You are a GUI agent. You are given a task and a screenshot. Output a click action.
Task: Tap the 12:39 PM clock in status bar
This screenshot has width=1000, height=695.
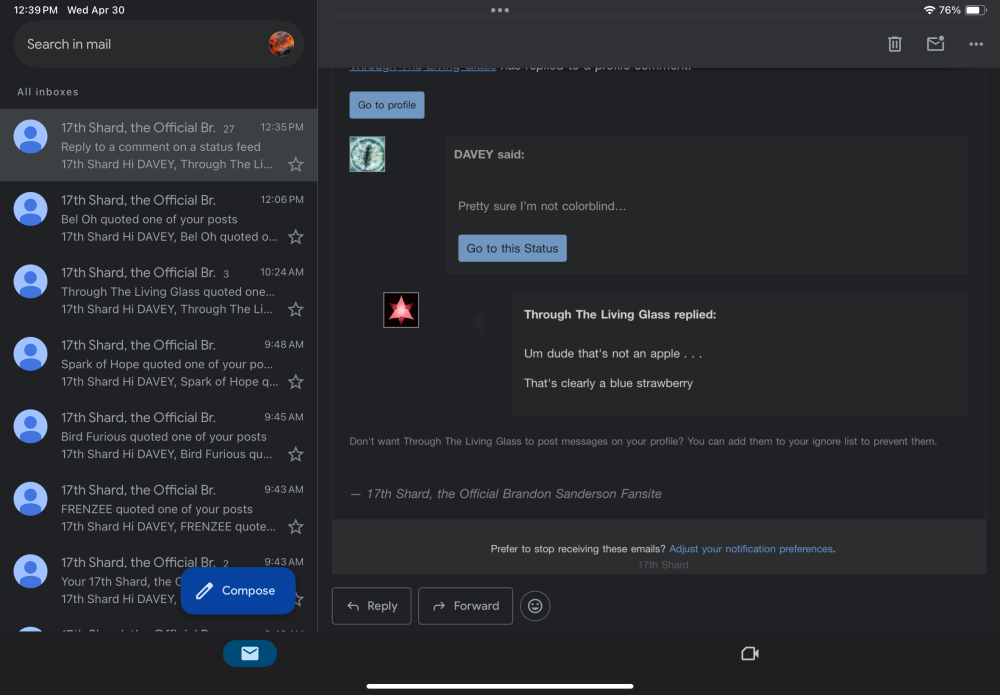[x=36, y=10]
